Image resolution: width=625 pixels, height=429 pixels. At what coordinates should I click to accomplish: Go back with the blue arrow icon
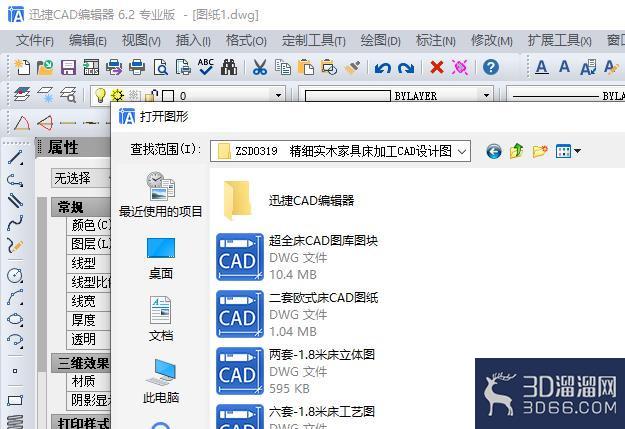pyautogui.click(x=494, y=152)
